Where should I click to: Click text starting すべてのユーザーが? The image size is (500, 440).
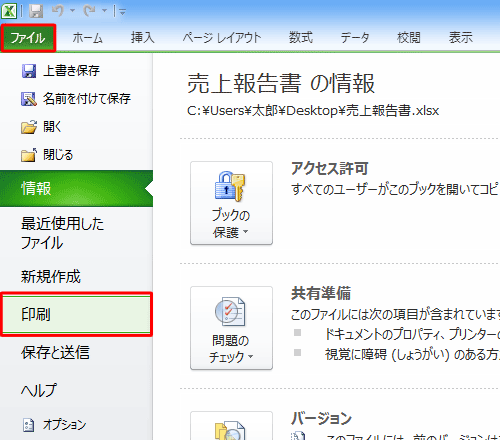coord(395,189)
